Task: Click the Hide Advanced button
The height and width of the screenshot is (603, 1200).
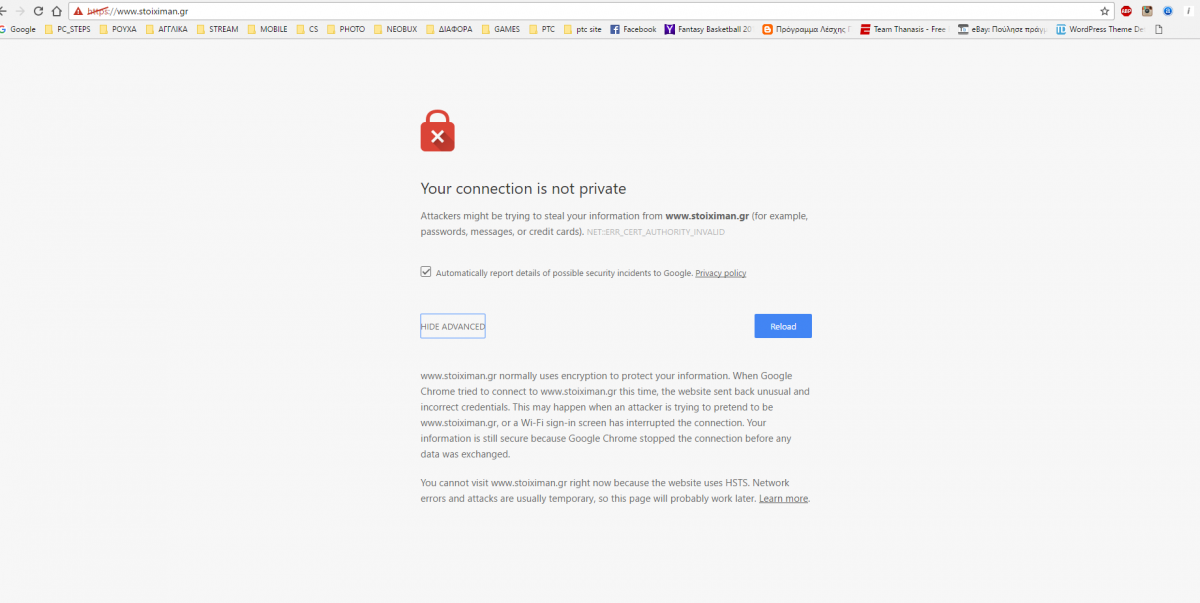Action: click(453, 326)
